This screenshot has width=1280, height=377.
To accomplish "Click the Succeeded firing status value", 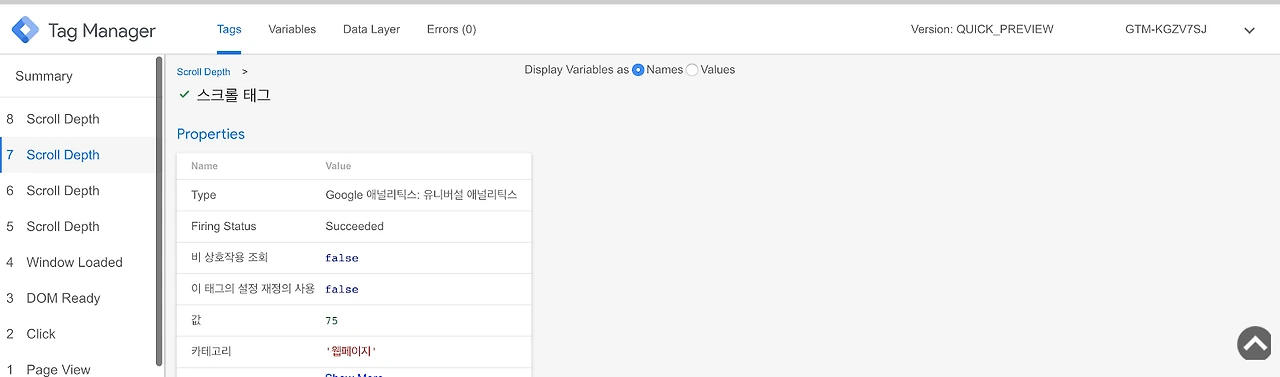I will (x=354, y=226).
